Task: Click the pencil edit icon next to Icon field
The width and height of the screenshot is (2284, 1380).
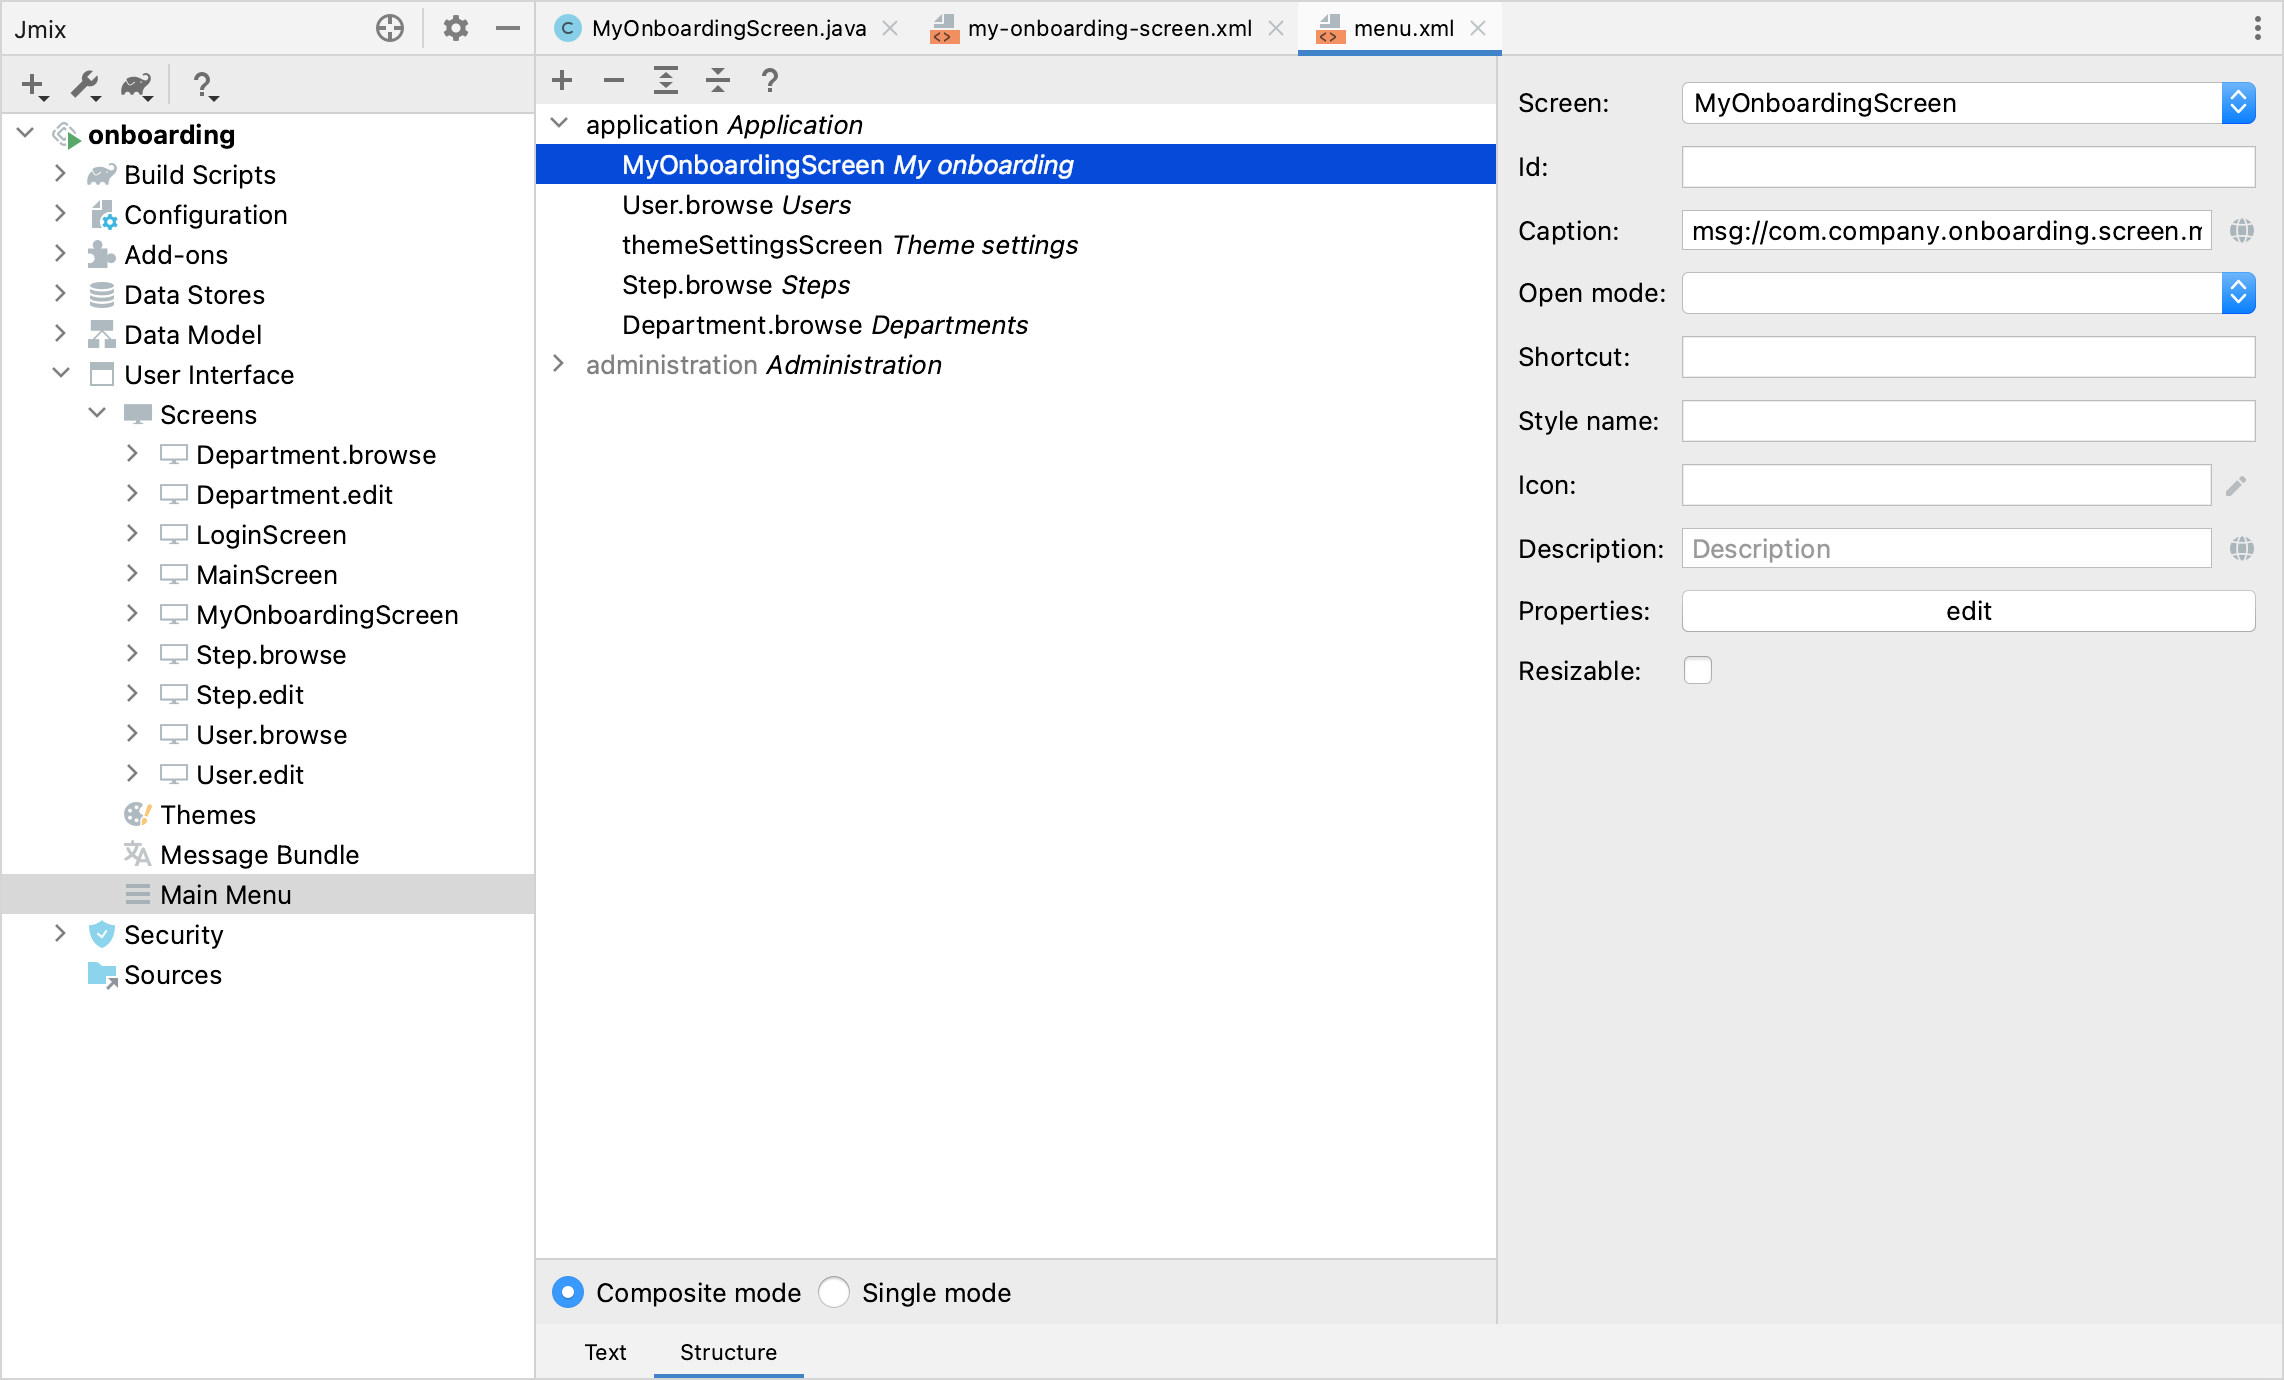Action: click(2237, 485)
